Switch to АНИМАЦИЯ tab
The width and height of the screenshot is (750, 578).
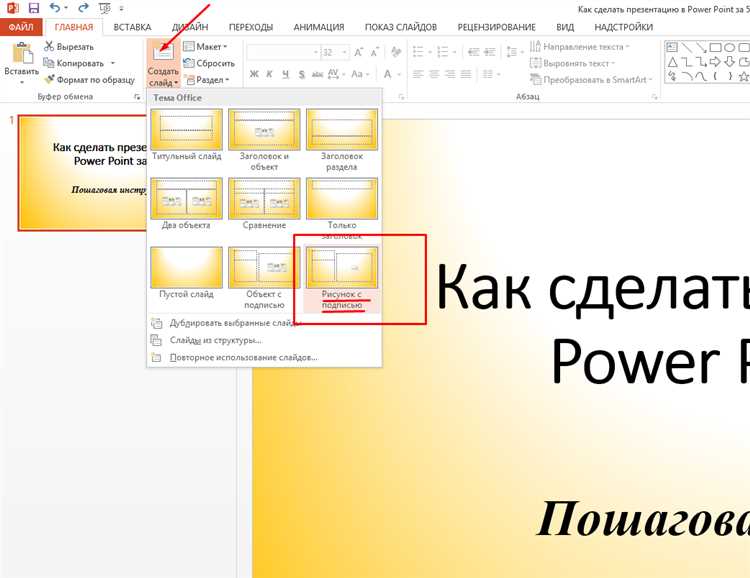click(319, 27)
